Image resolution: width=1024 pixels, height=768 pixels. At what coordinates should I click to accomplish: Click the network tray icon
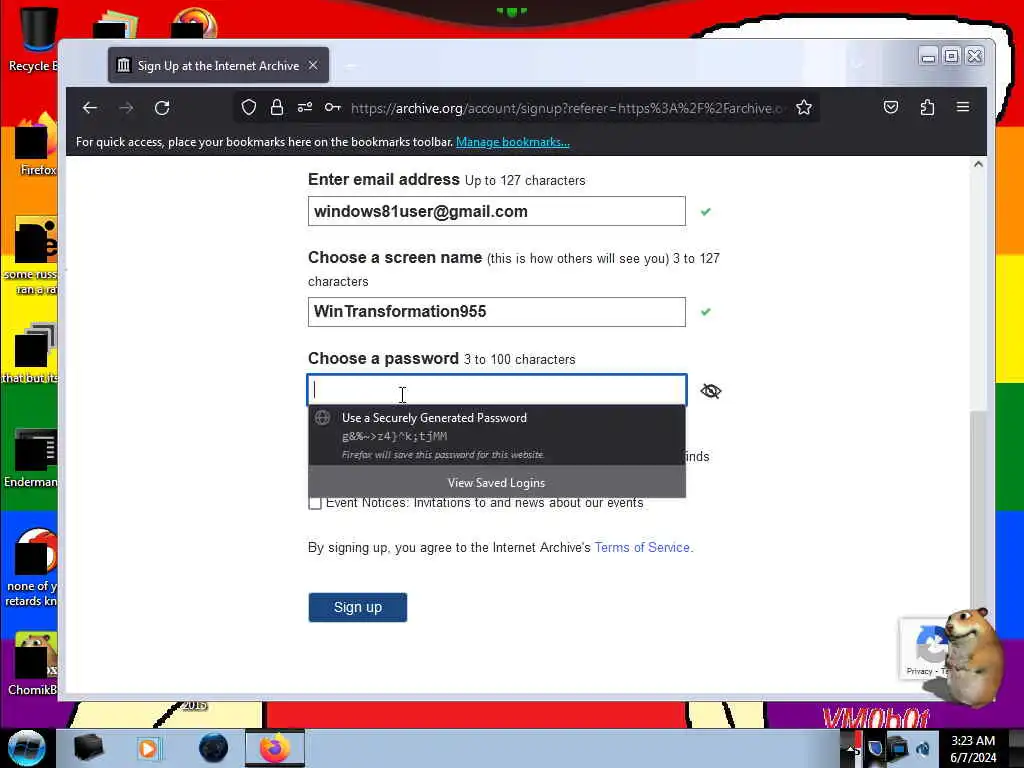point(898,748)
